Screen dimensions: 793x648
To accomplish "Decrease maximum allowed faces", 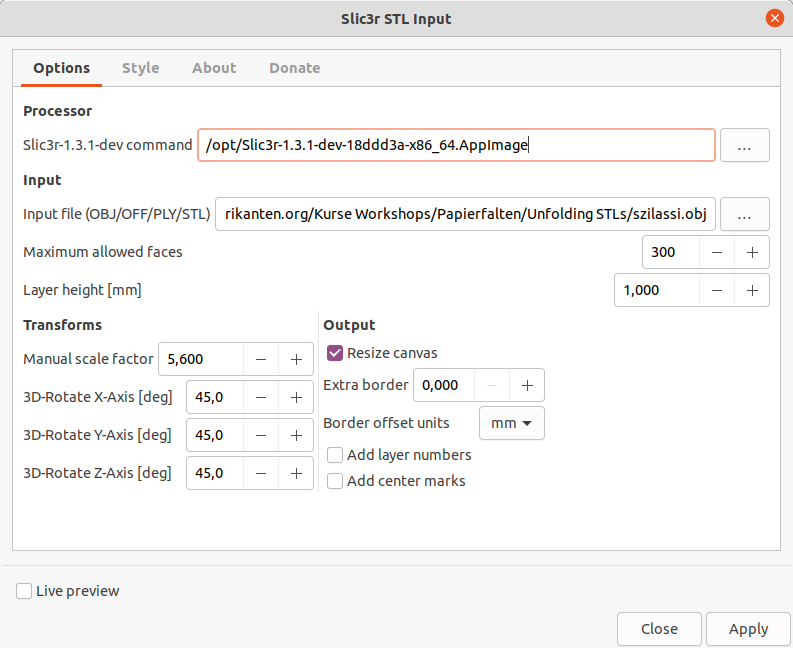I will (x=717, y=252).
